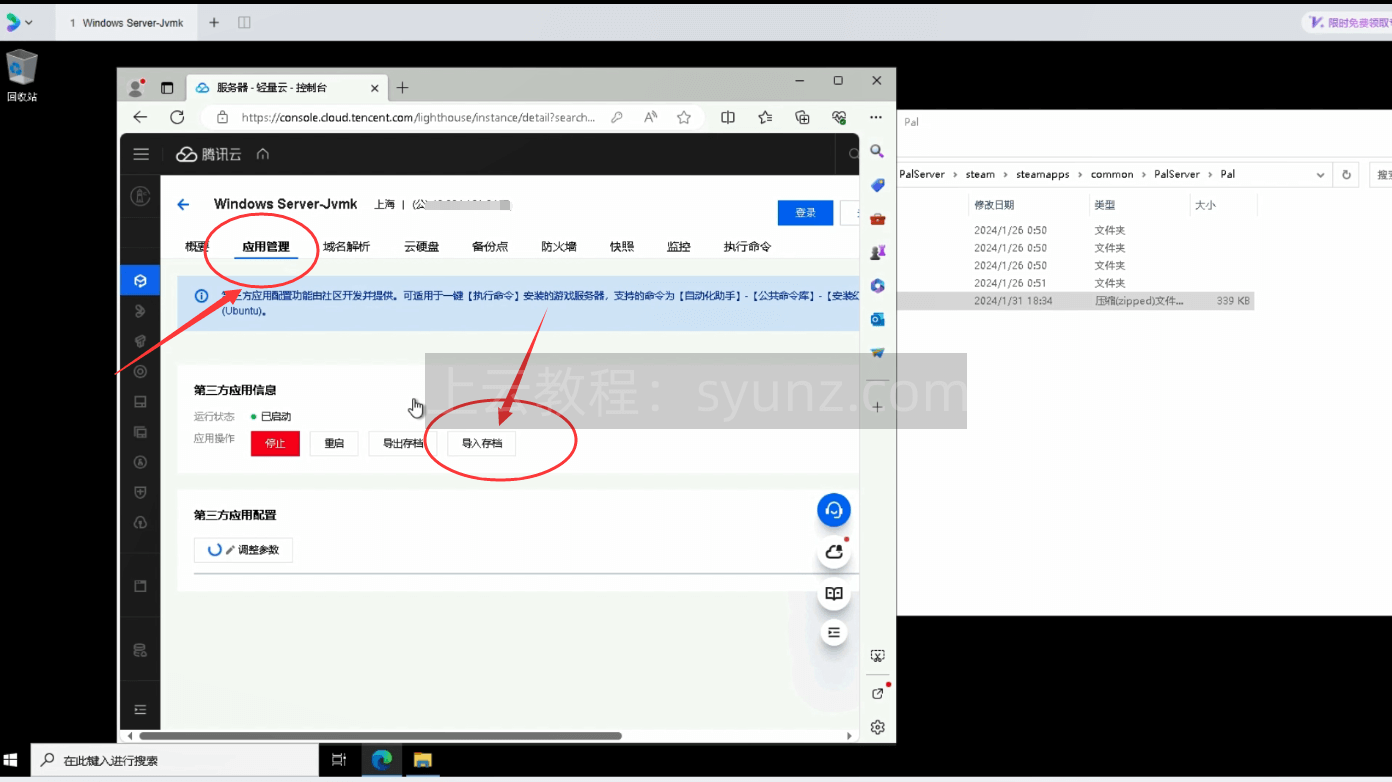Screen dimensions: 1392x782
Task: Open the Edge sidebar shopping tag icon
Action: tap(877, 186)
